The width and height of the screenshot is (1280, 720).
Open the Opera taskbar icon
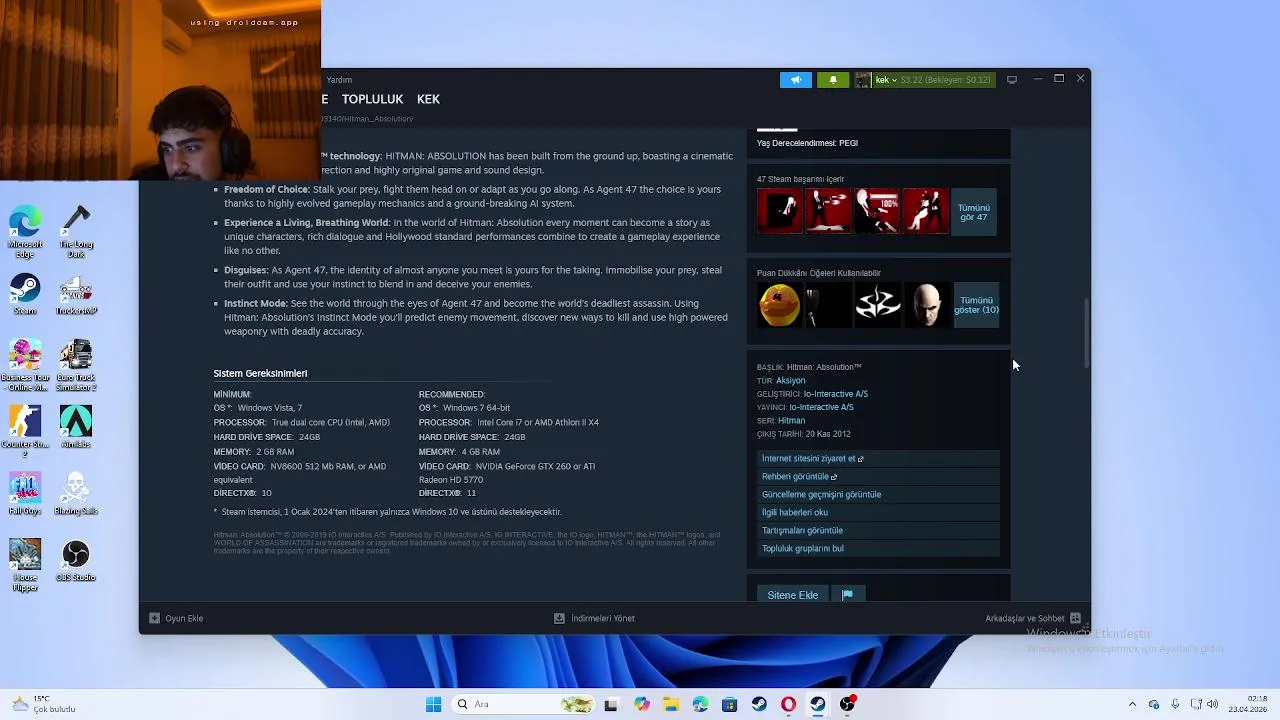click(x=788, y=704)
